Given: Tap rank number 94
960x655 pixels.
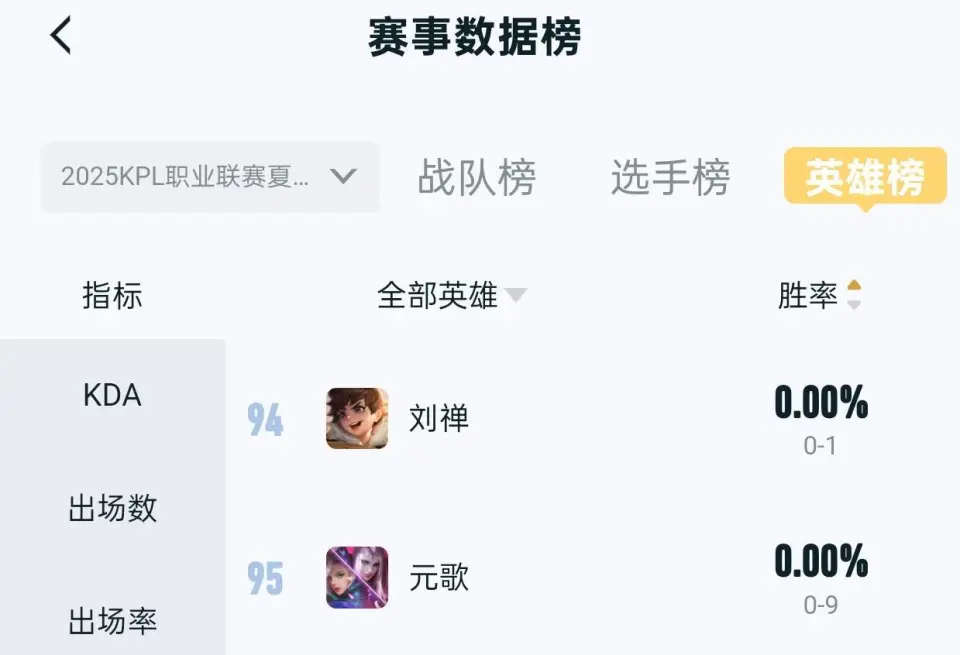Looking at the screenshot, I should point(265,419).
